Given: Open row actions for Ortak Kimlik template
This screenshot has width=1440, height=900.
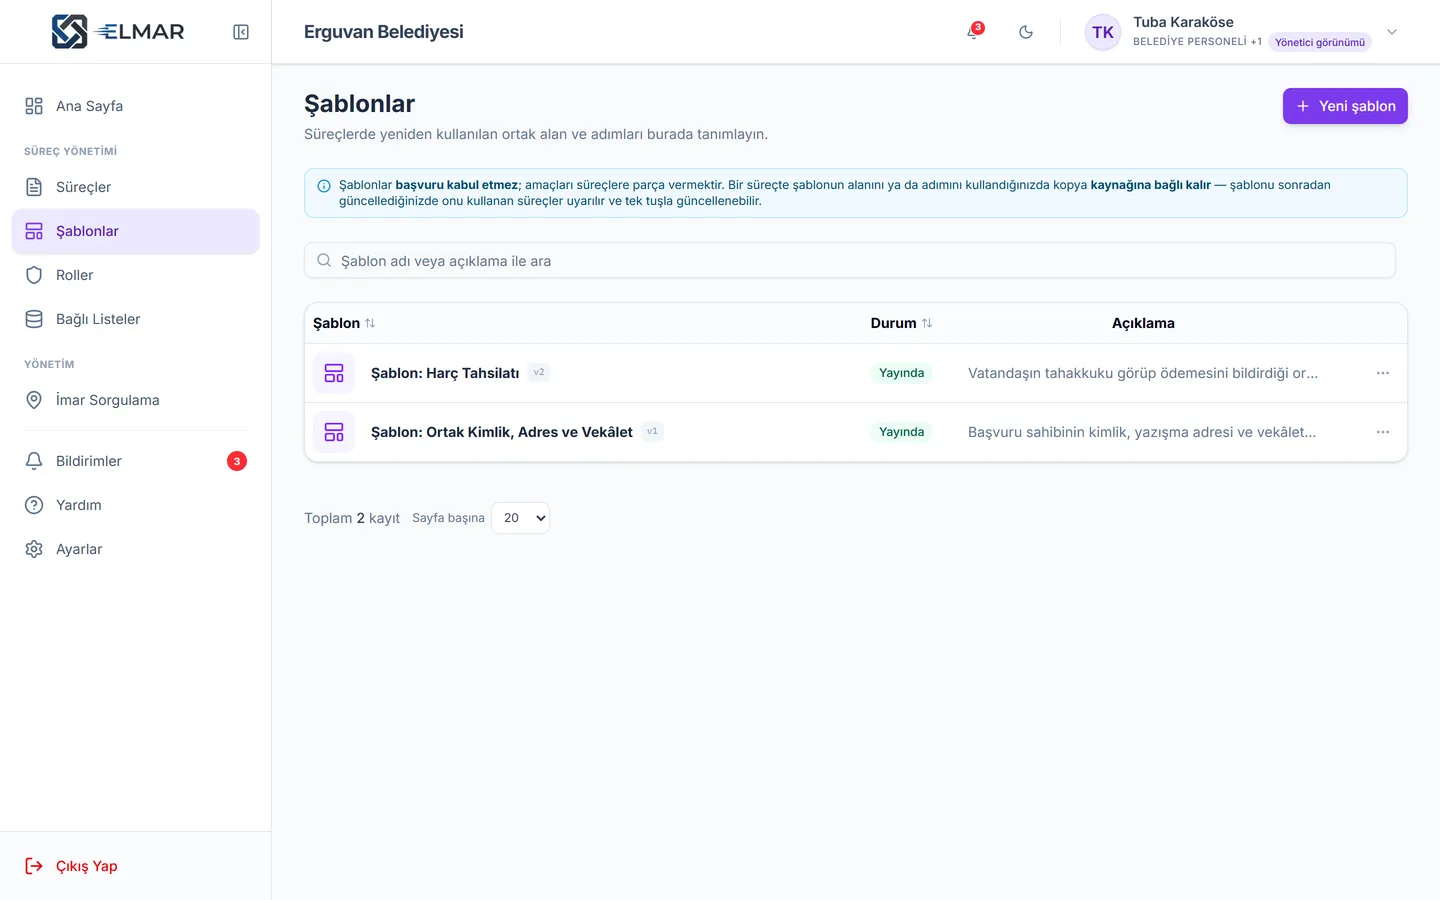Looking at the screenshot, I should pyautogui.click(x=1383, y=432).
